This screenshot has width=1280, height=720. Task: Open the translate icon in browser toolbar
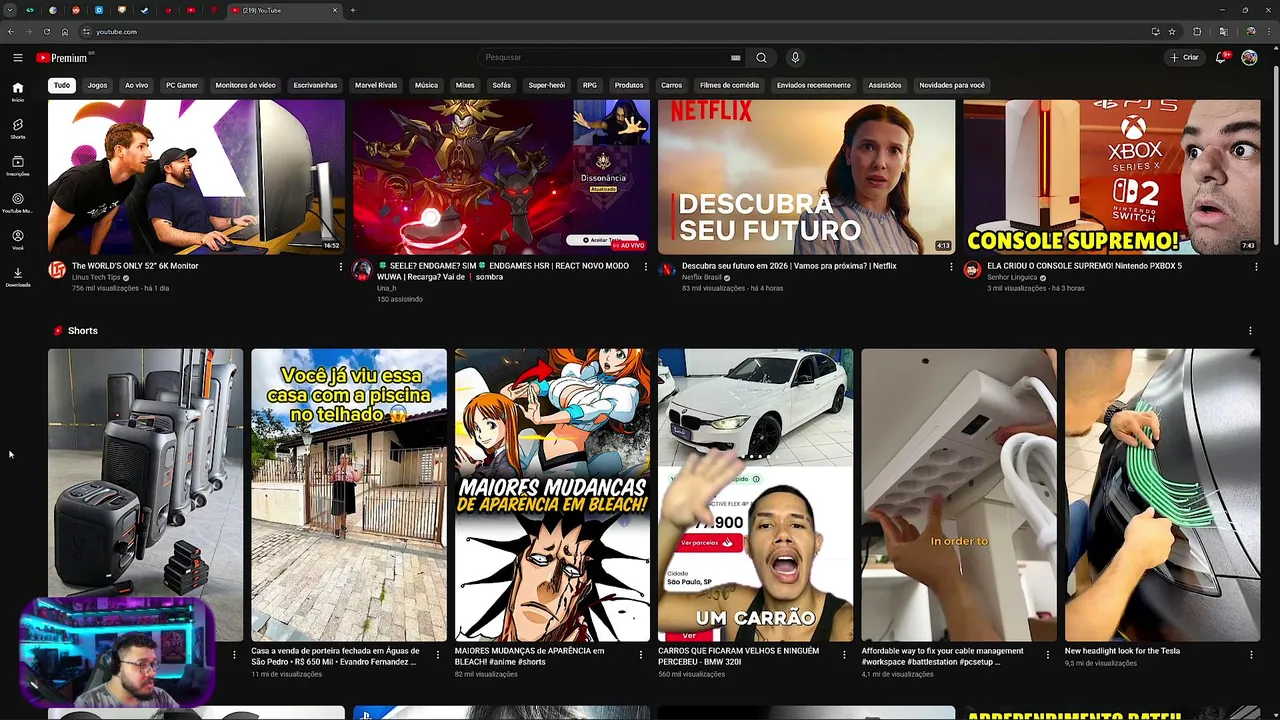1223,32
